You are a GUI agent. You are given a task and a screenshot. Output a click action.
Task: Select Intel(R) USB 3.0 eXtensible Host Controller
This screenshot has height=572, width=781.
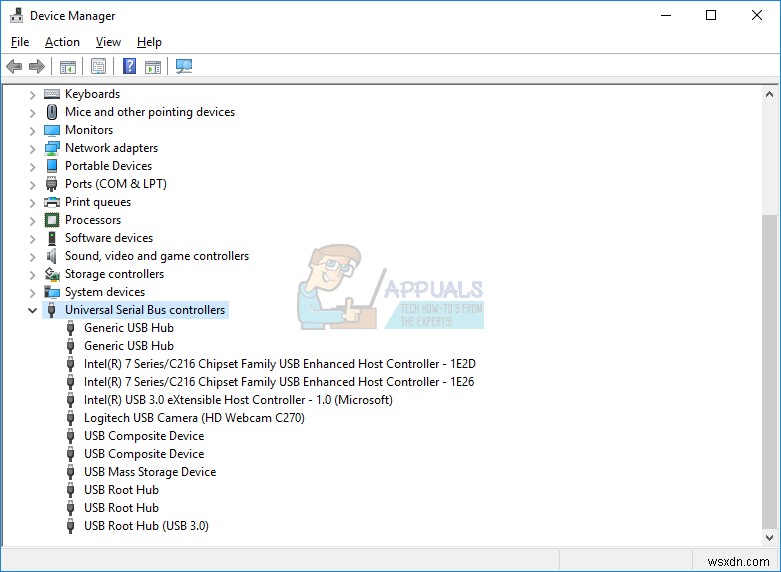point(238,400)
